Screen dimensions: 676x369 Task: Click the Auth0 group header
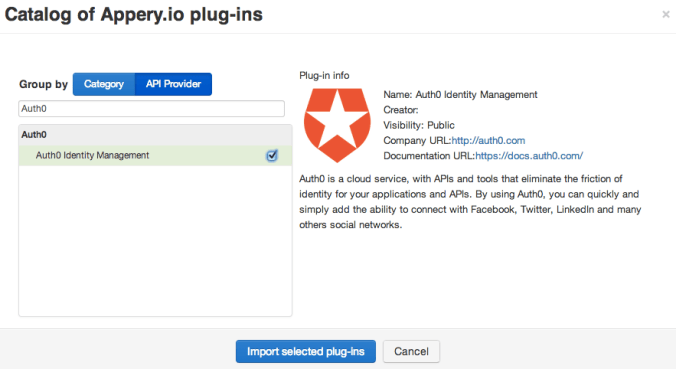pyautogui.click(x=155, y=135)
